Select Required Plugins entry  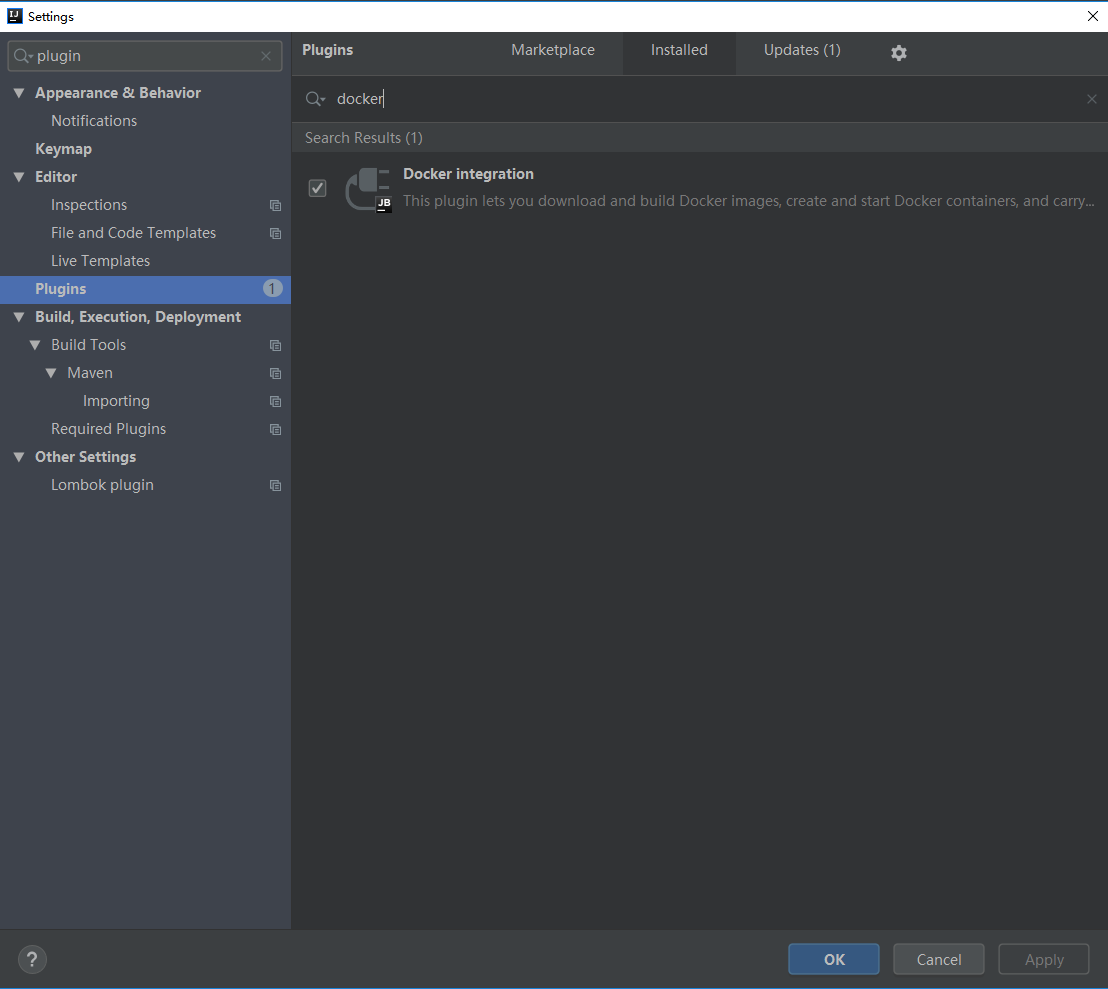tap(108, 429)
